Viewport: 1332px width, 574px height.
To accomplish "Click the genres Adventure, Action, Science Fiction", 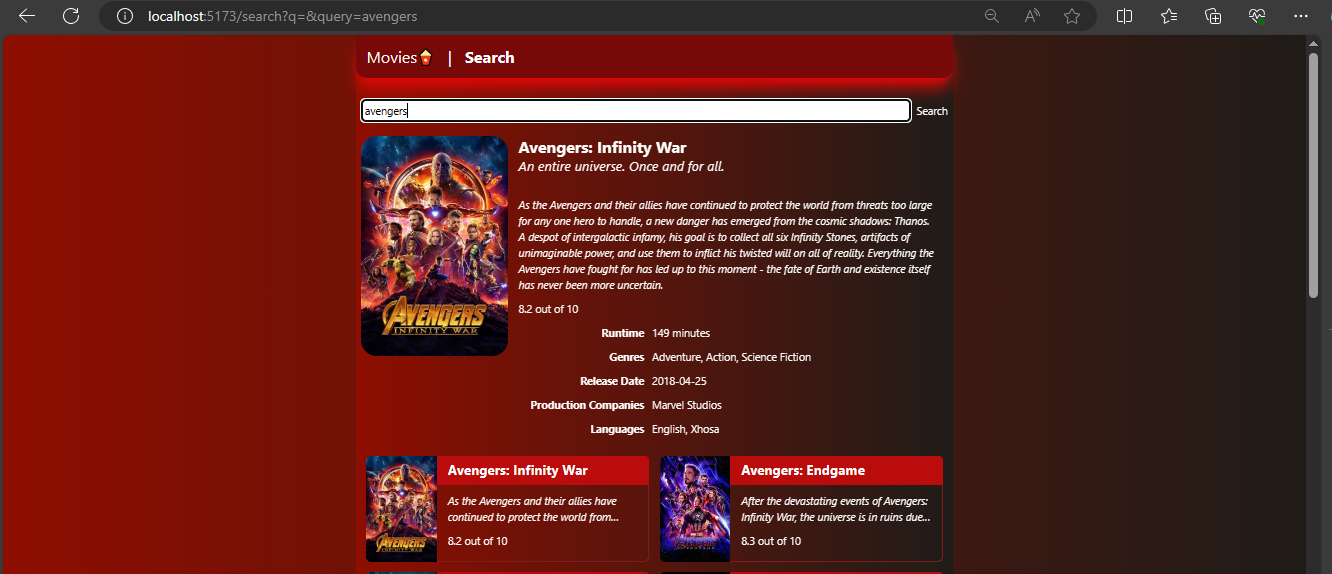I will click(731, 357).
